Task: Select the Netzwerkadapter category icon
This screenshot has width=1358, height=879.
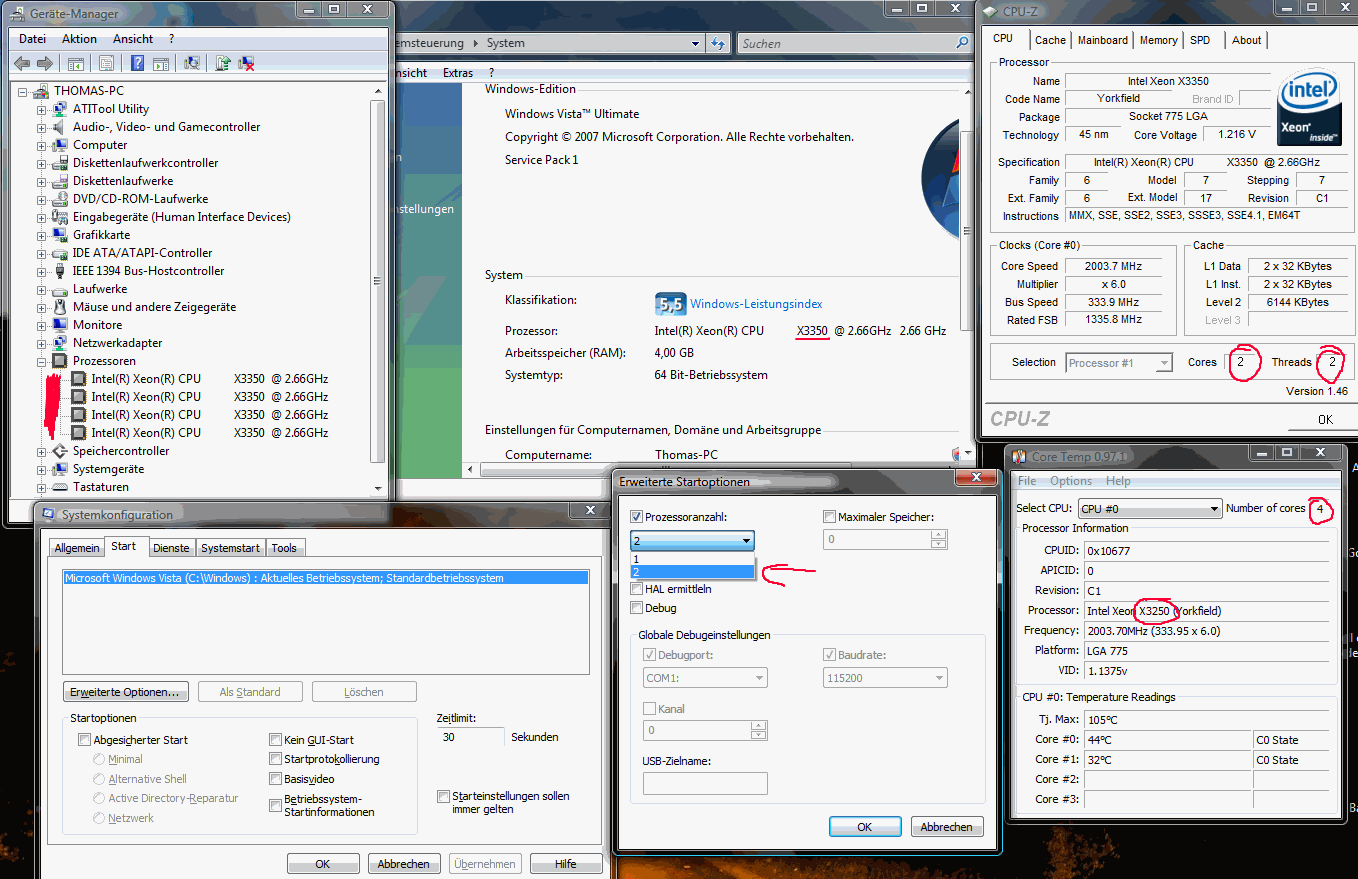Action: click(60, 343)
